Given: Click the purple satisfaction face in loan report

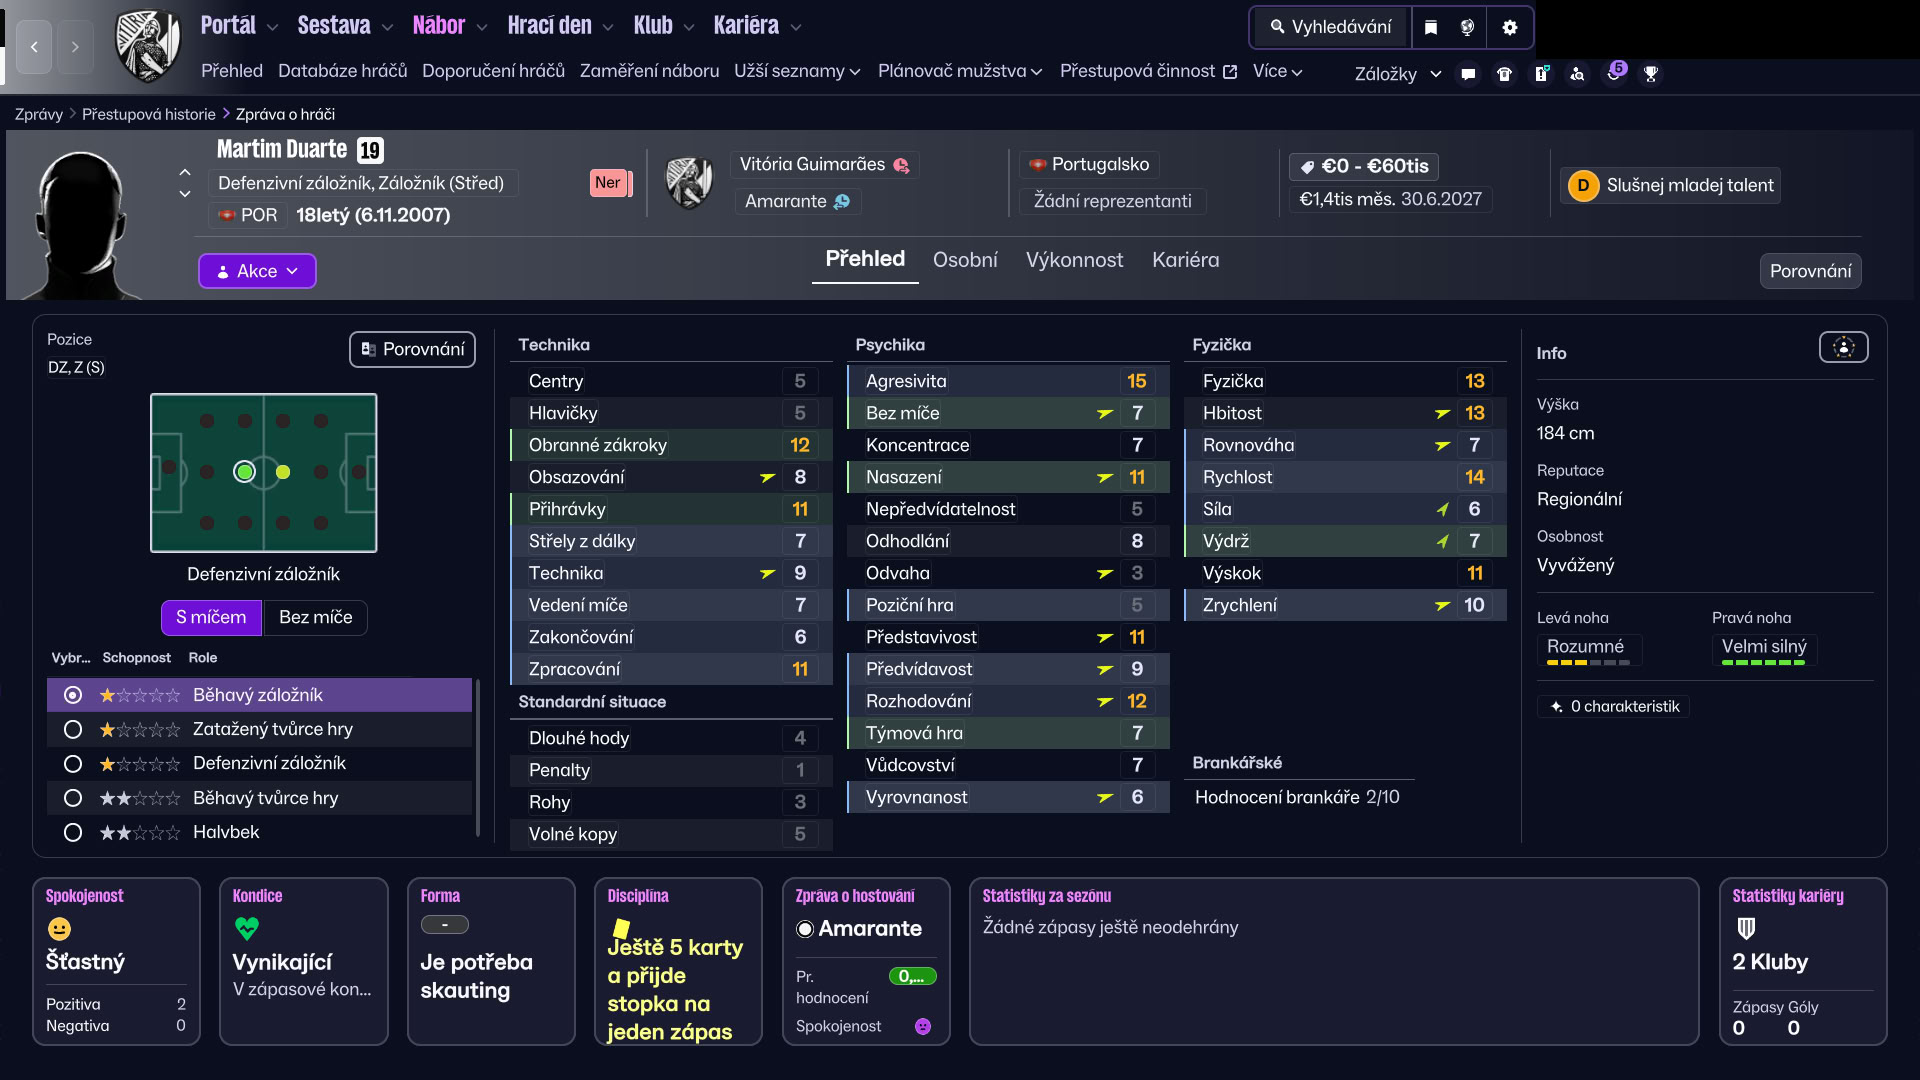Looking at the screenshot, I should point(923,1026).
